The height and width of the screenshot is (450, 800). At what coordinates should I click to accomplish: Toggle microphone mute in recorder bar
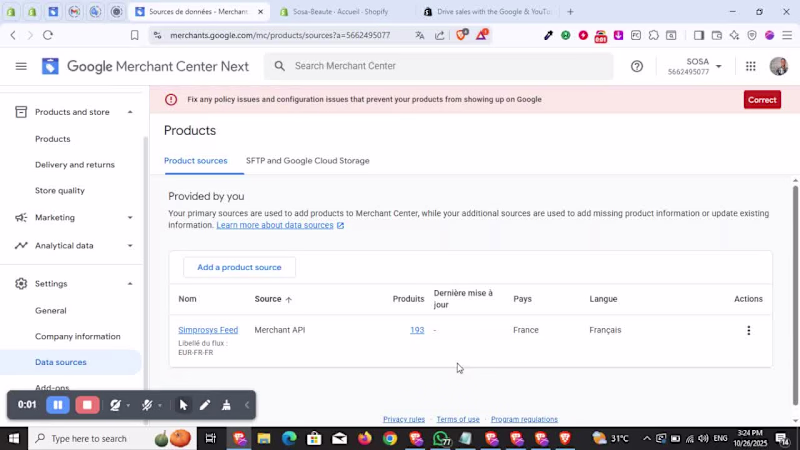[x=147, y=405]
